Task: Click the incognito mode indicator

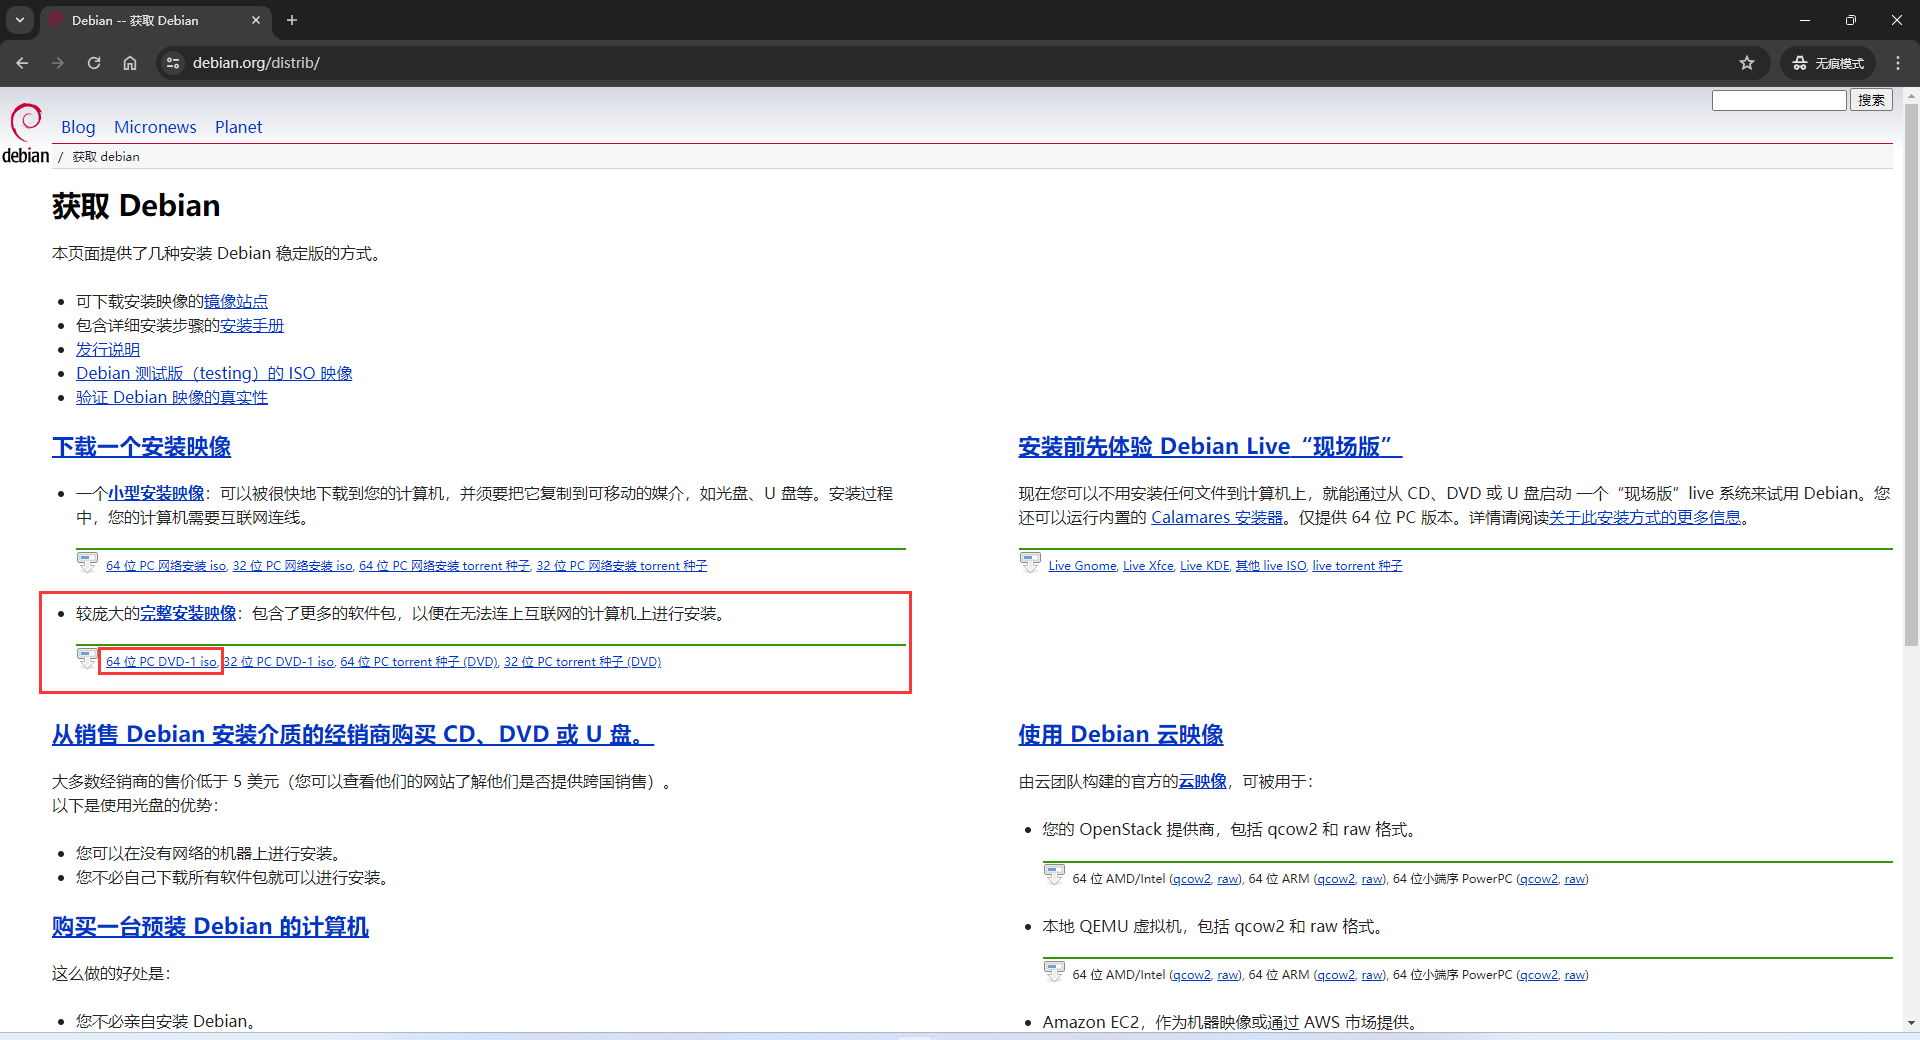Action: pyautogui.click(x=1828, y=62)
